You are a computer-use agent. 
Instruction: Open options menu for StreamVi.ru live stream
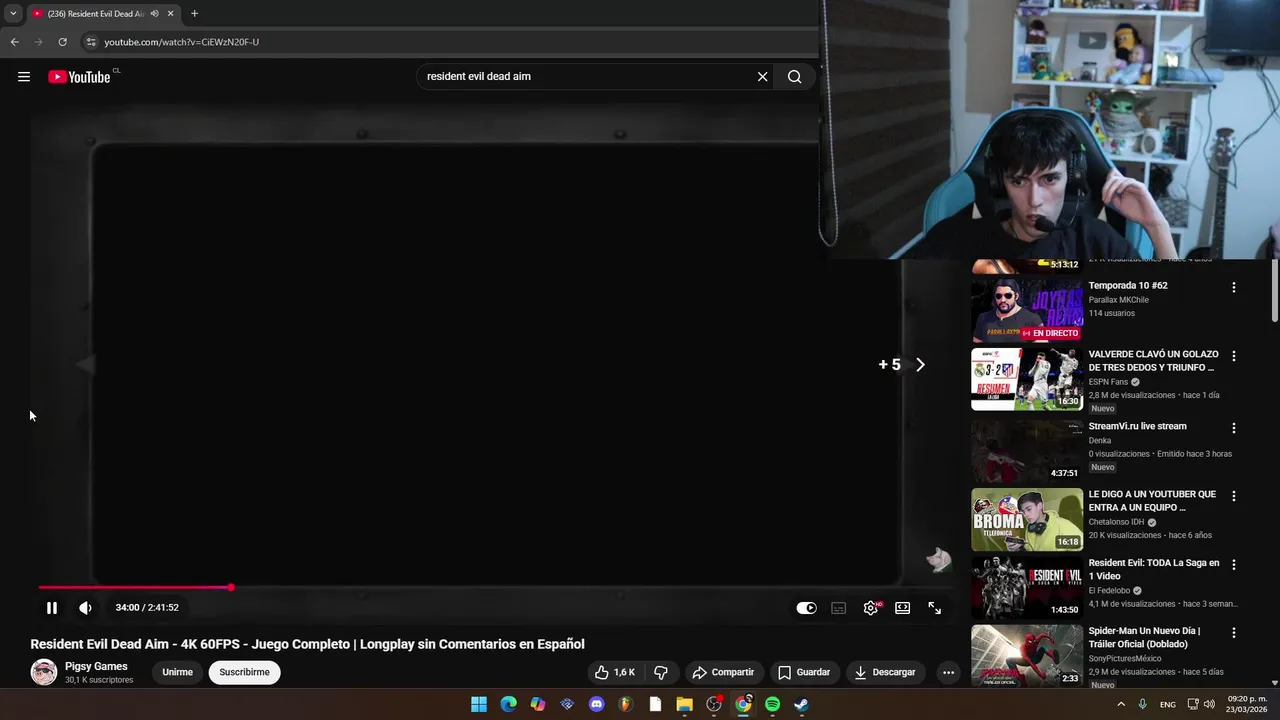coord(1233,428)
